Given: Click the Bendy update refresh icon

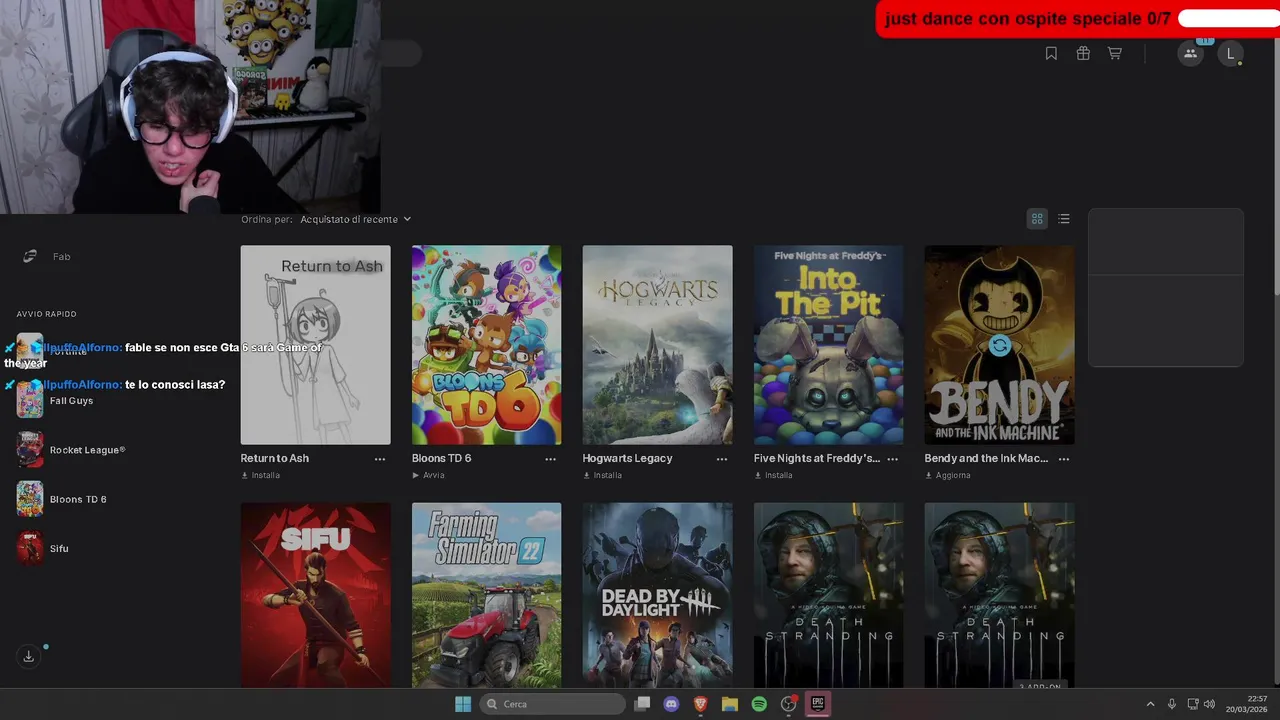Looking at the screenshot, I should click(1000, 346).
